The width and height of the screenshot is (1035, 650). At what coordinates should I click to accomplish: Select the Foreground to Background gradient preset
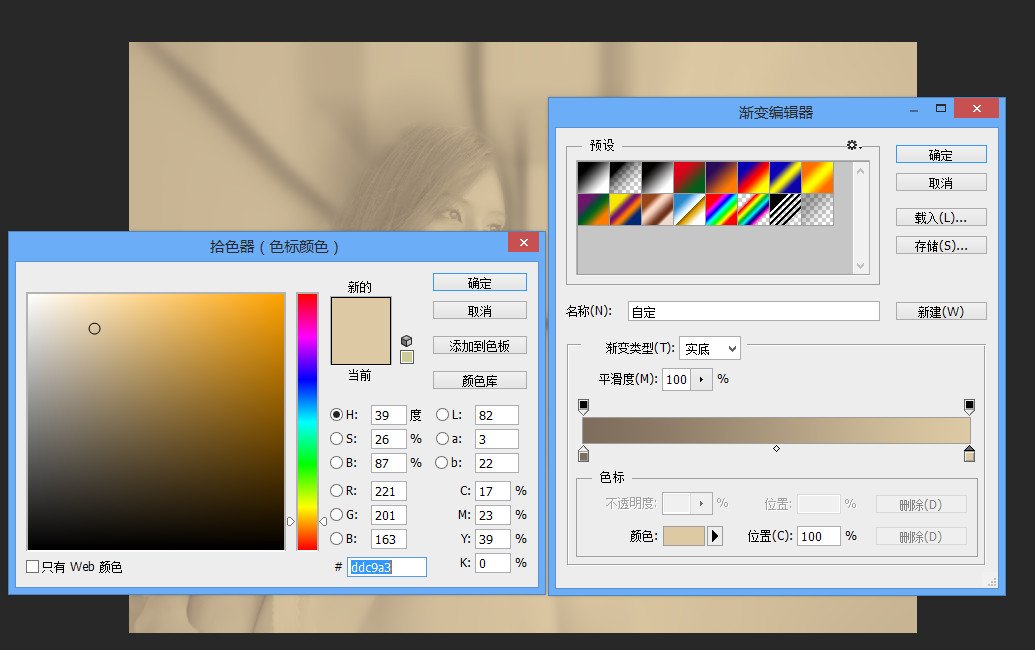[593, 177]
